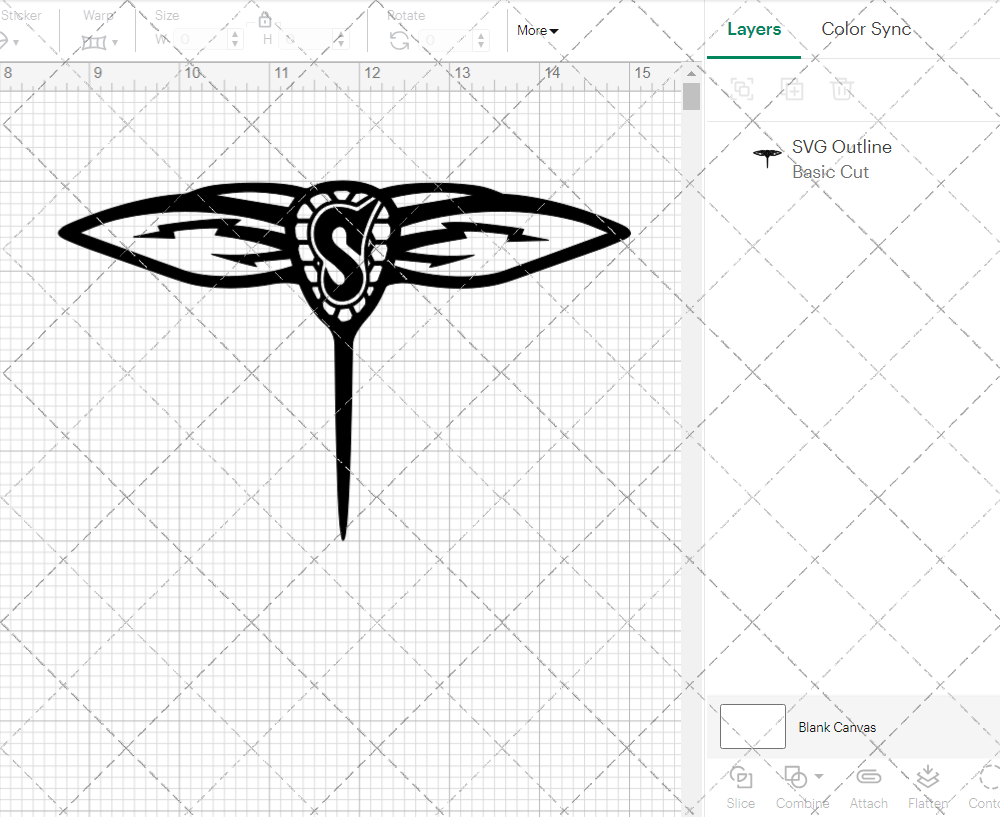Screen dimensions: 1000x817
Task: Click the Sticker tool icon
Action: [x=4, y=41]
